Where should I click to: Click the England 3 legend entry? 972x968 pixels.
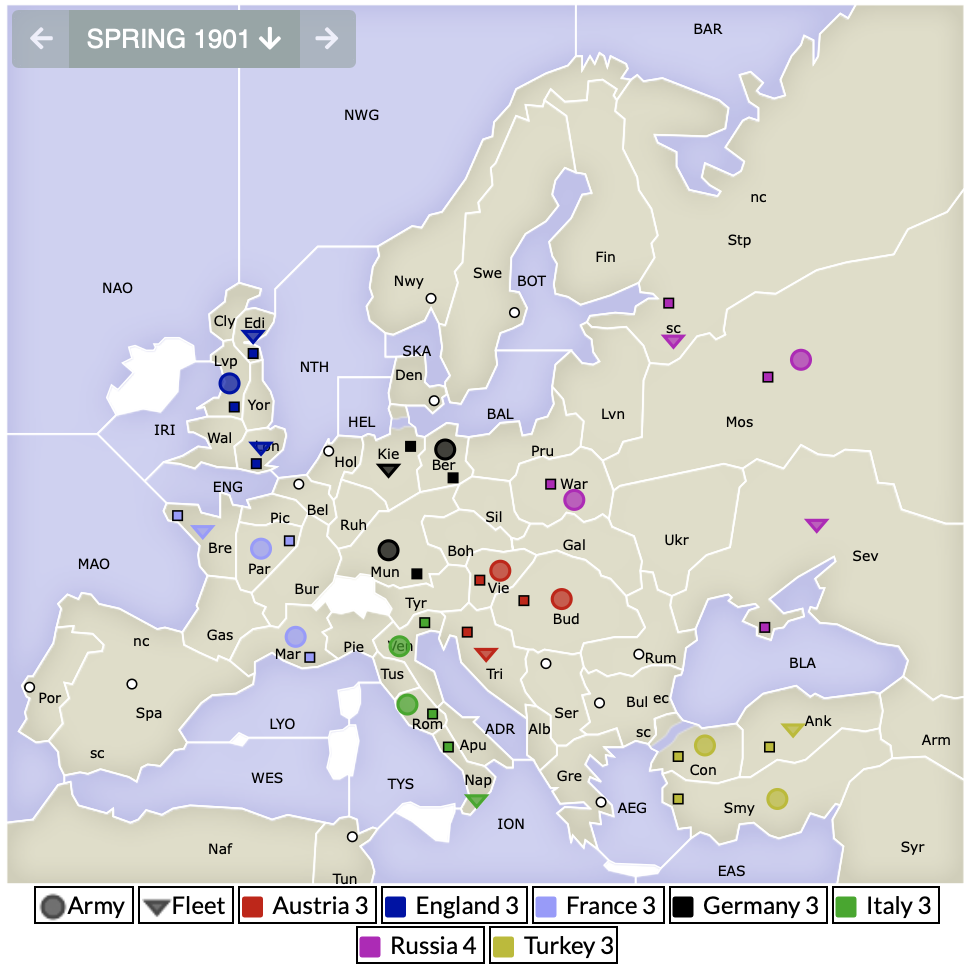[454, 905]
